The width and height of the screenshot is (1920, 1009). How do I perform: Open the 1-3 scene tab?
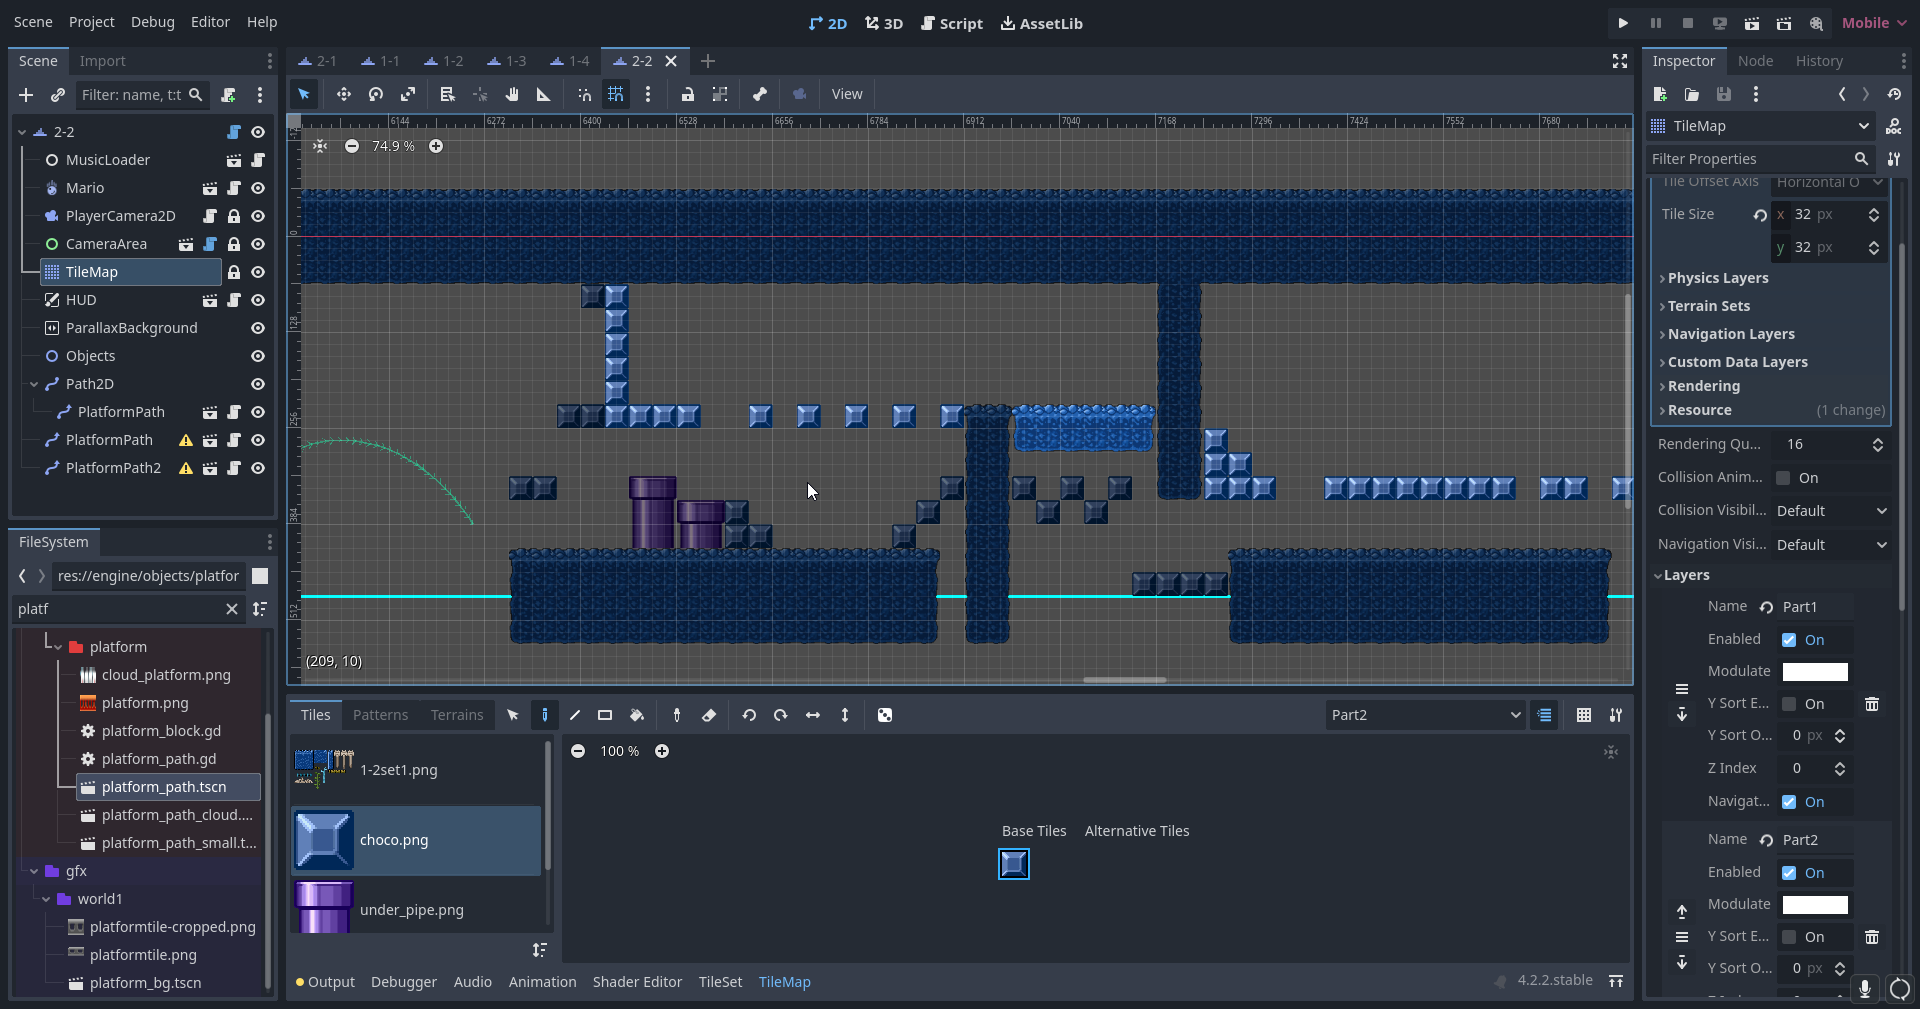pyautogui.click(x=506, y=61)
